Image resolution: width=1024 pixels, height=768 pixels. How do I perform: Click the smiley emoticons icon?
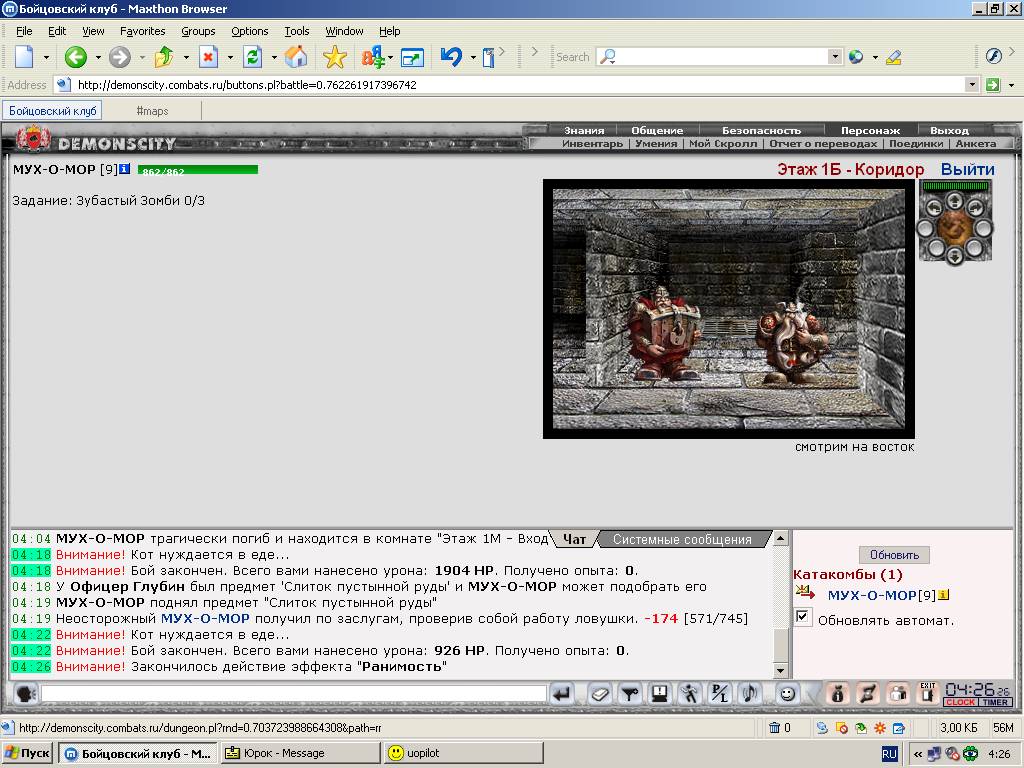pyautogui.click(x=788, y=694)
